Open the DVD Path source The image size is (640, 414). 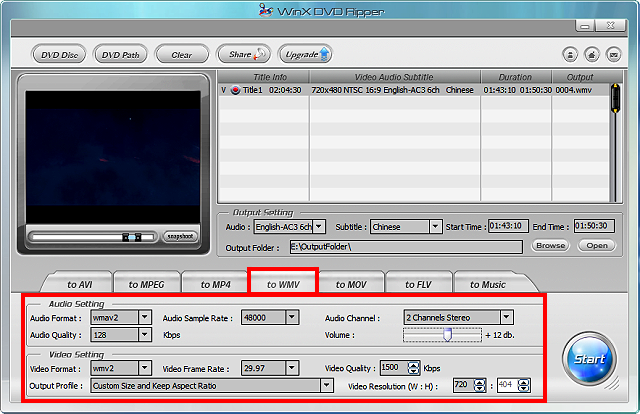click(120, 54)
